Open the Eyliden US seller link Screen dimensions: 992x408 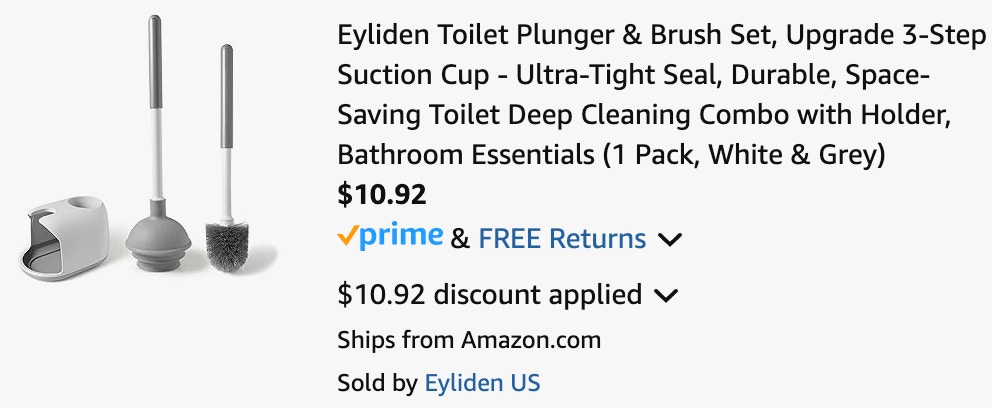pyautogui.click(x=482, y=382)
